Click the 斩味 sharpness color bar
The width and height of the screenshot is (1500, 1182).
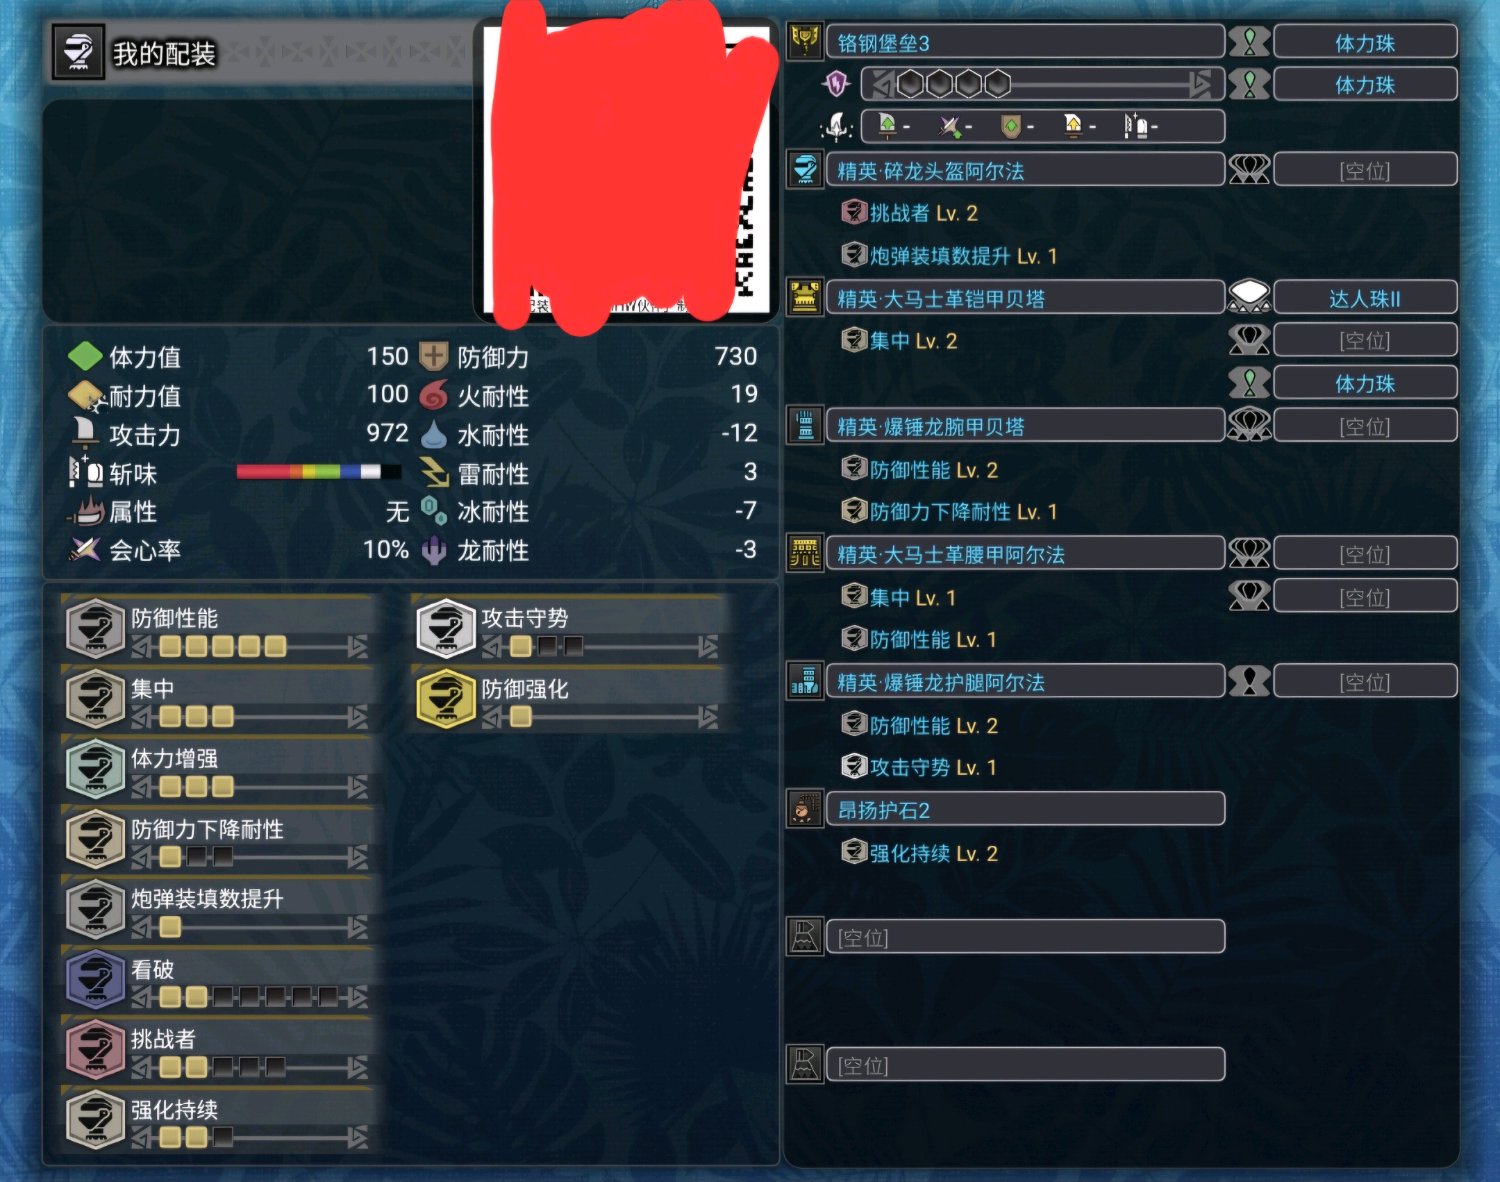click(x=318, y=472)
